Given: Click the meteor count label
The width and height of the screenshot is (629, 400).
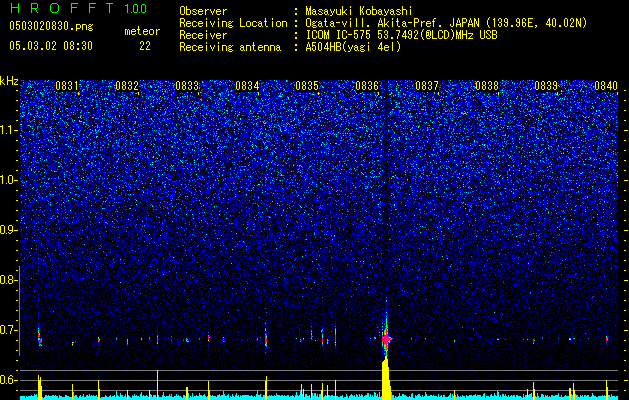Looking at the screenshot, I should point(142,31).
